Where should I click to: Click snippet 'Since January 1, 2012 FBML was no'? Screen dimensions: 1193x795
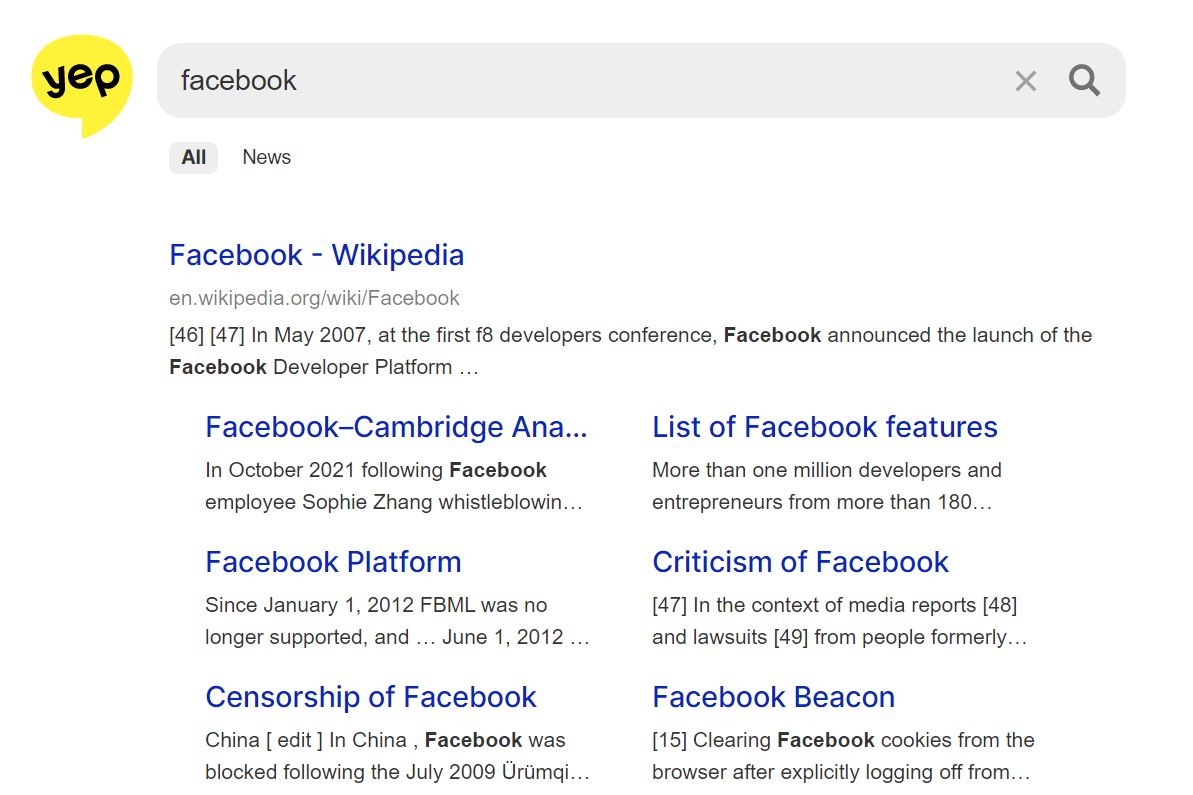point(397,621)
